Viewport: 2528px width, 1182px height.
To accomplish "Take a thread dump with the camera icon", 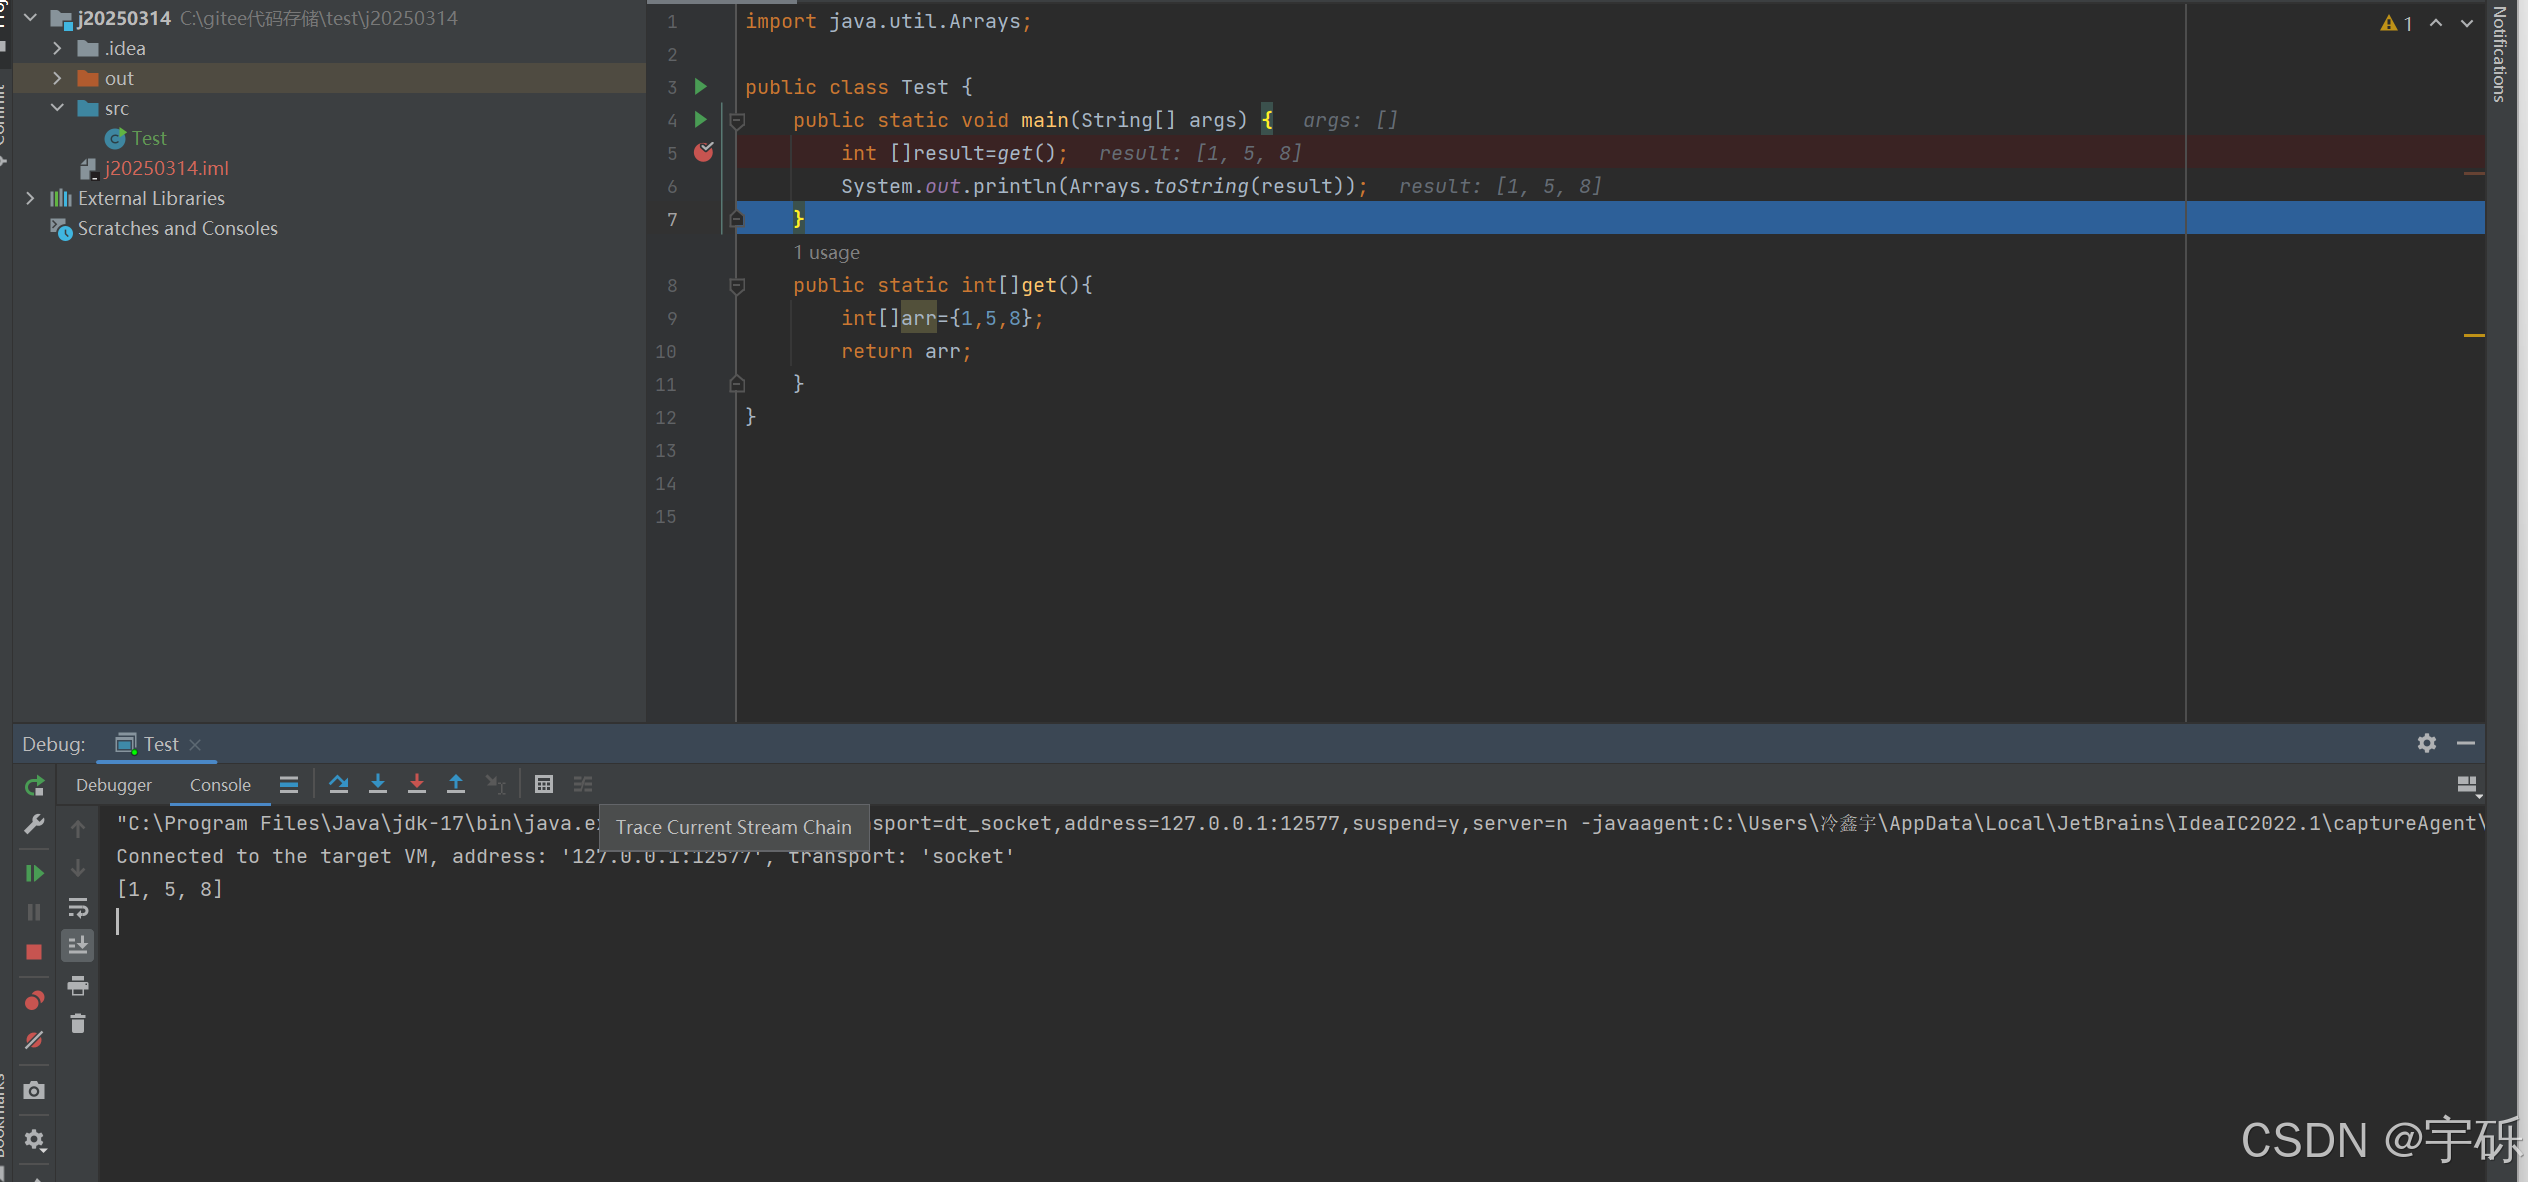I will pos(34,1090).
